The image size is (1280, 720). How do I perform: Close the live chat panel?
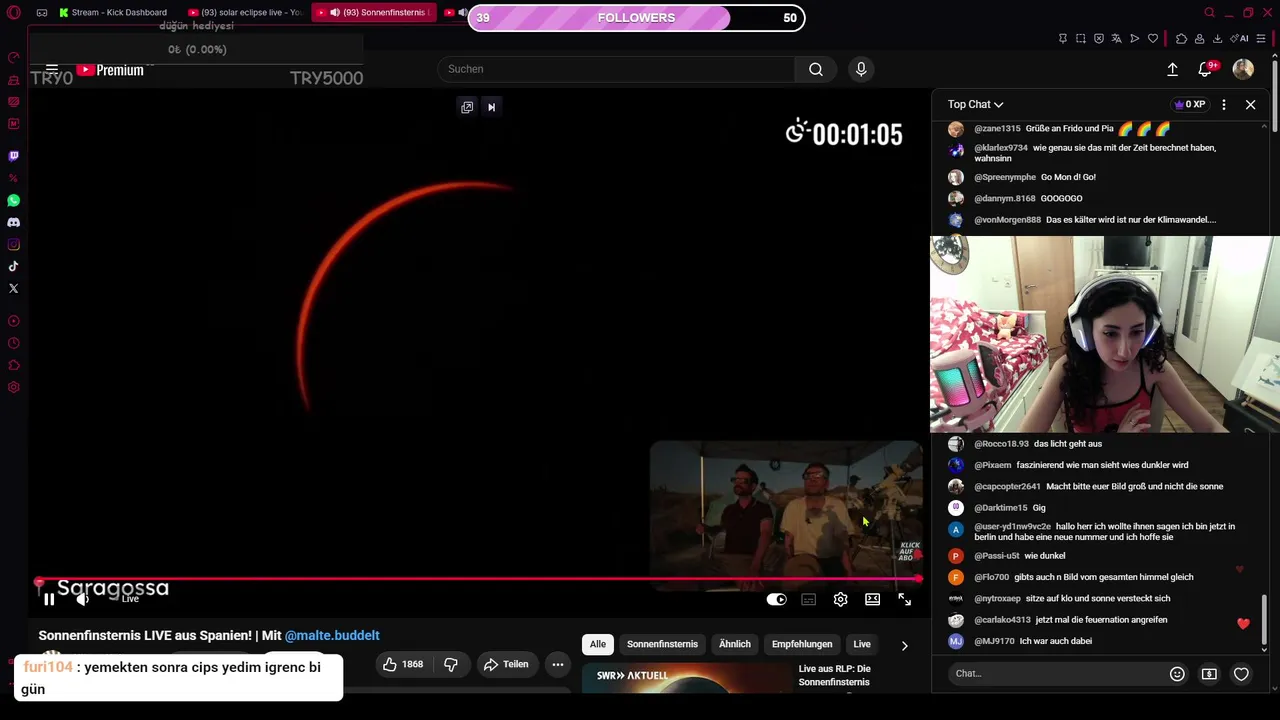1250,104
